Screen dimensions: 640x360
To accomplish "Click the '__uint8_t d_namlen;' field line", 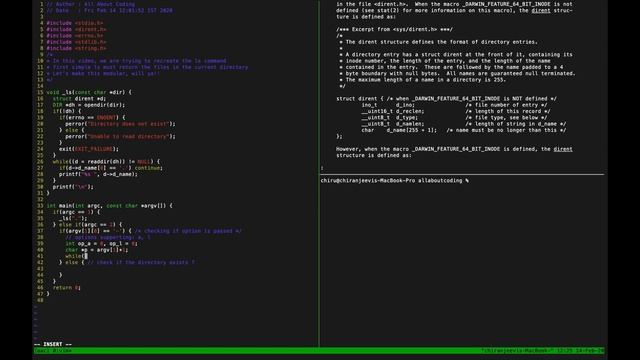I will 464,124.
